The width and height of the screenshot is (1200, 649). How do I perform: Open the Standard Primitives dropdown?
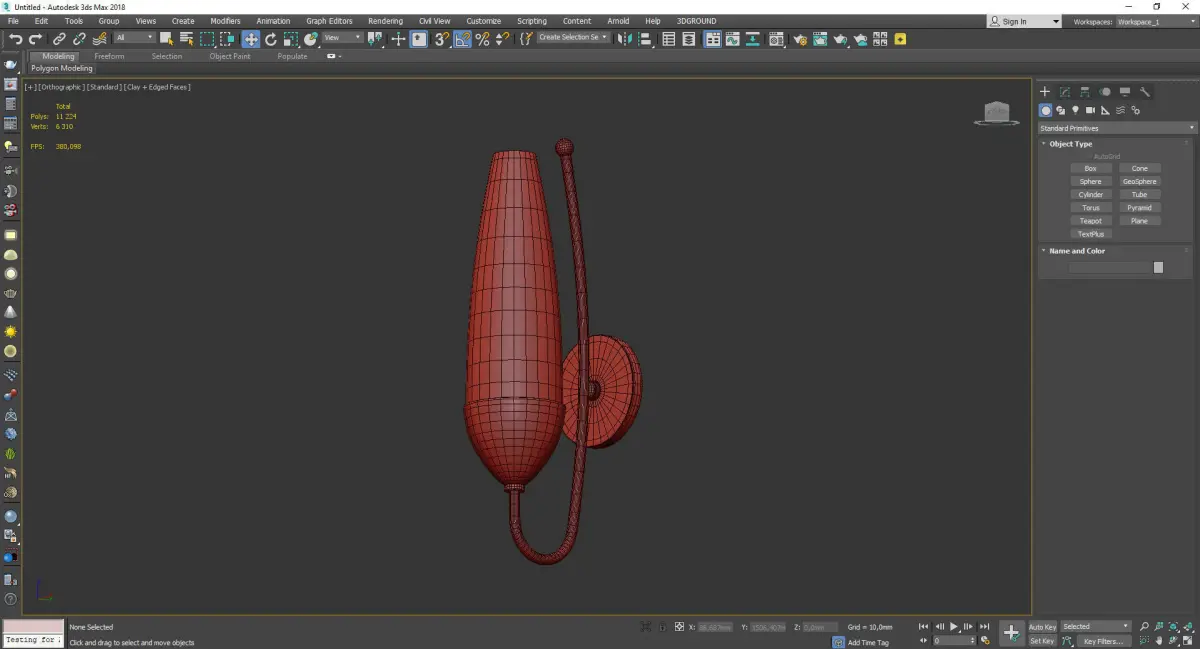[x=1117, y=128]
